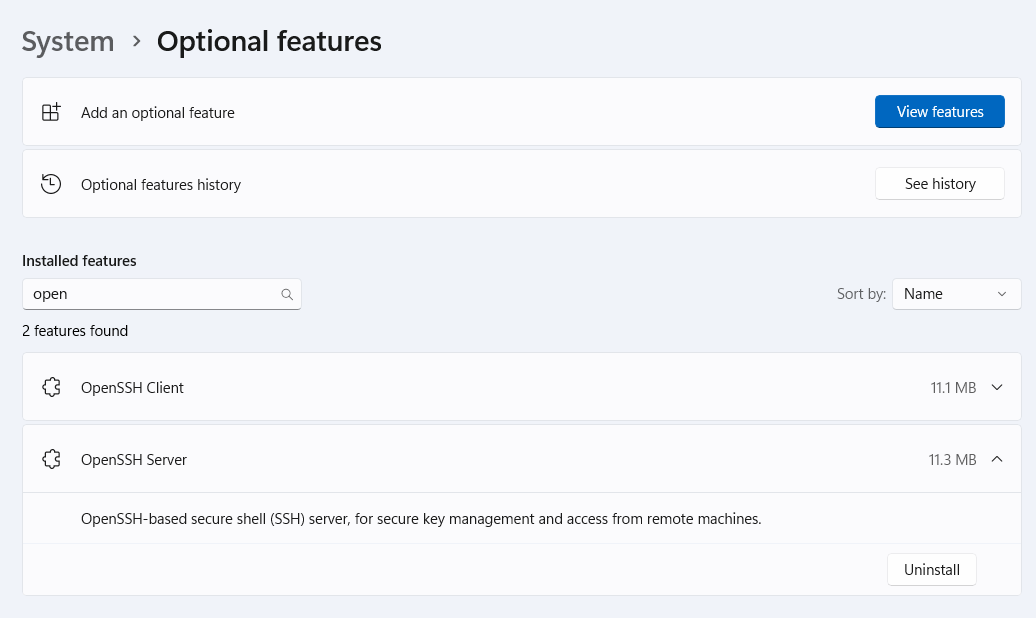This screenshot has height=618, width=1036.
Task: Click the breadcrumb arrow after System
Action: coord(135,42)
